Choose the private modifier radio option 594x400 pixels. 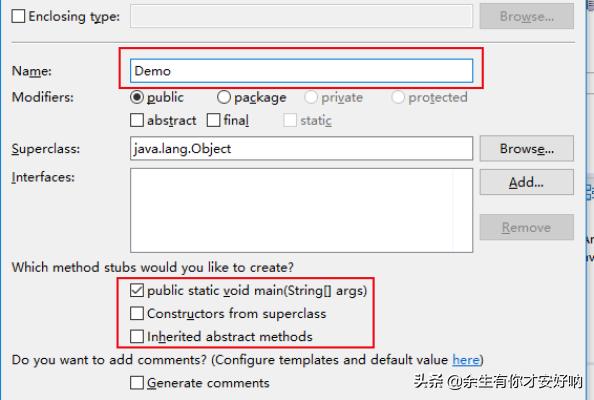pos(311,97)
